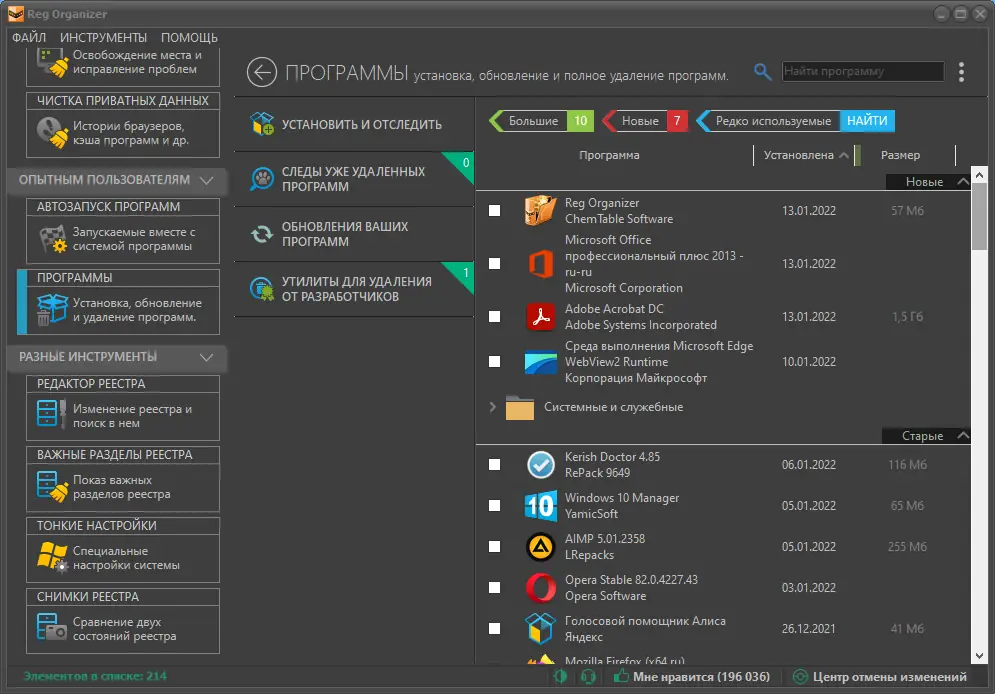Open the ПОМОЩЬ menu
Screen dimensions: 995x694
(189, 37)
